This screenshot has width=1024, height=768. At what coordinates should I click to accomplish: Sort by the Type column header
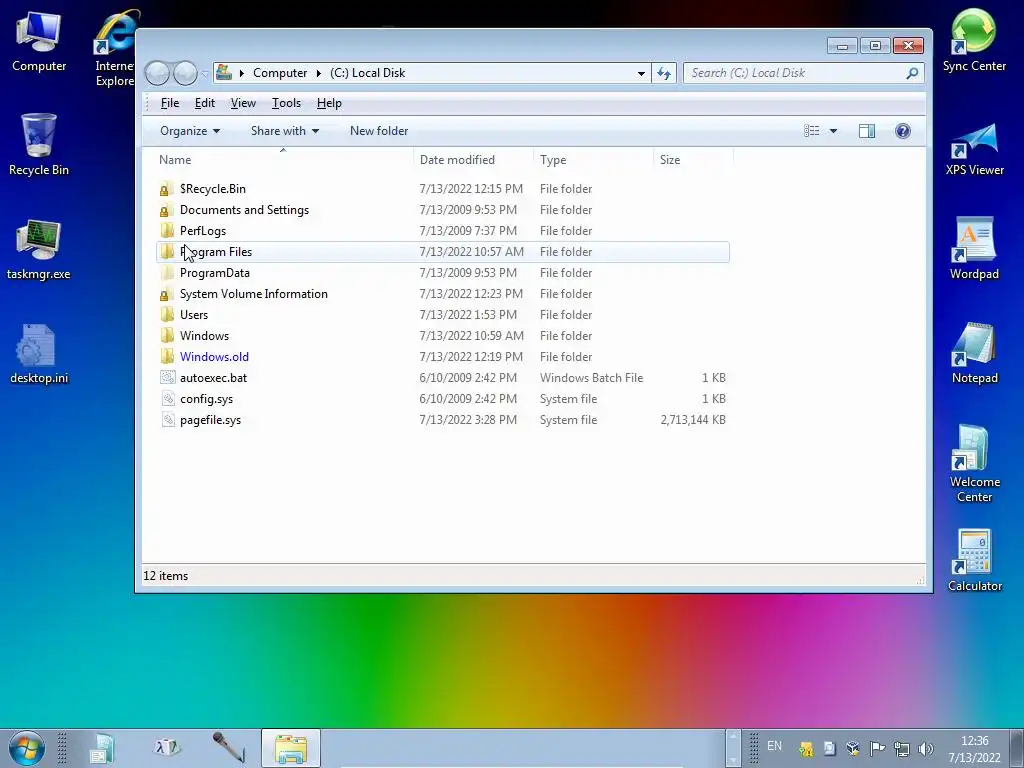[x=593, y=160]
